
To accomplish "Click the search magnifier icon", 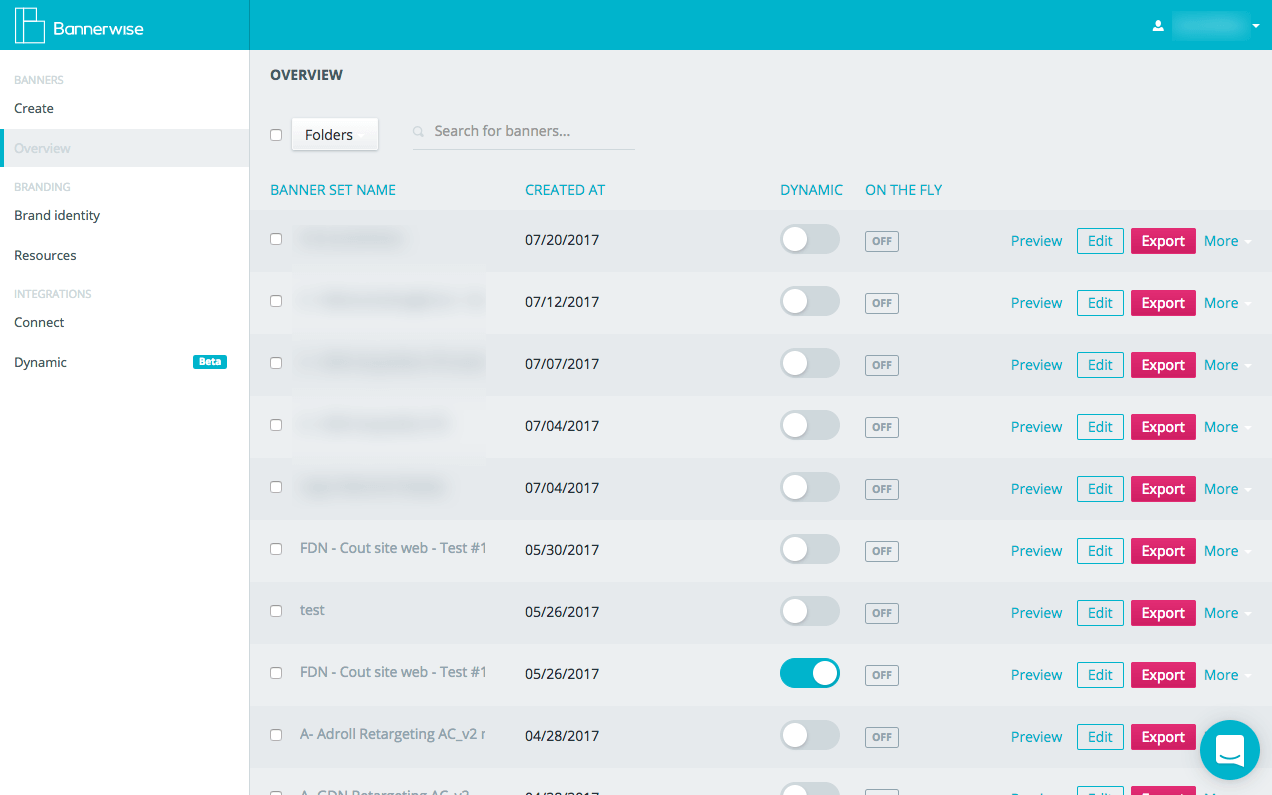I will pos(419,132).
